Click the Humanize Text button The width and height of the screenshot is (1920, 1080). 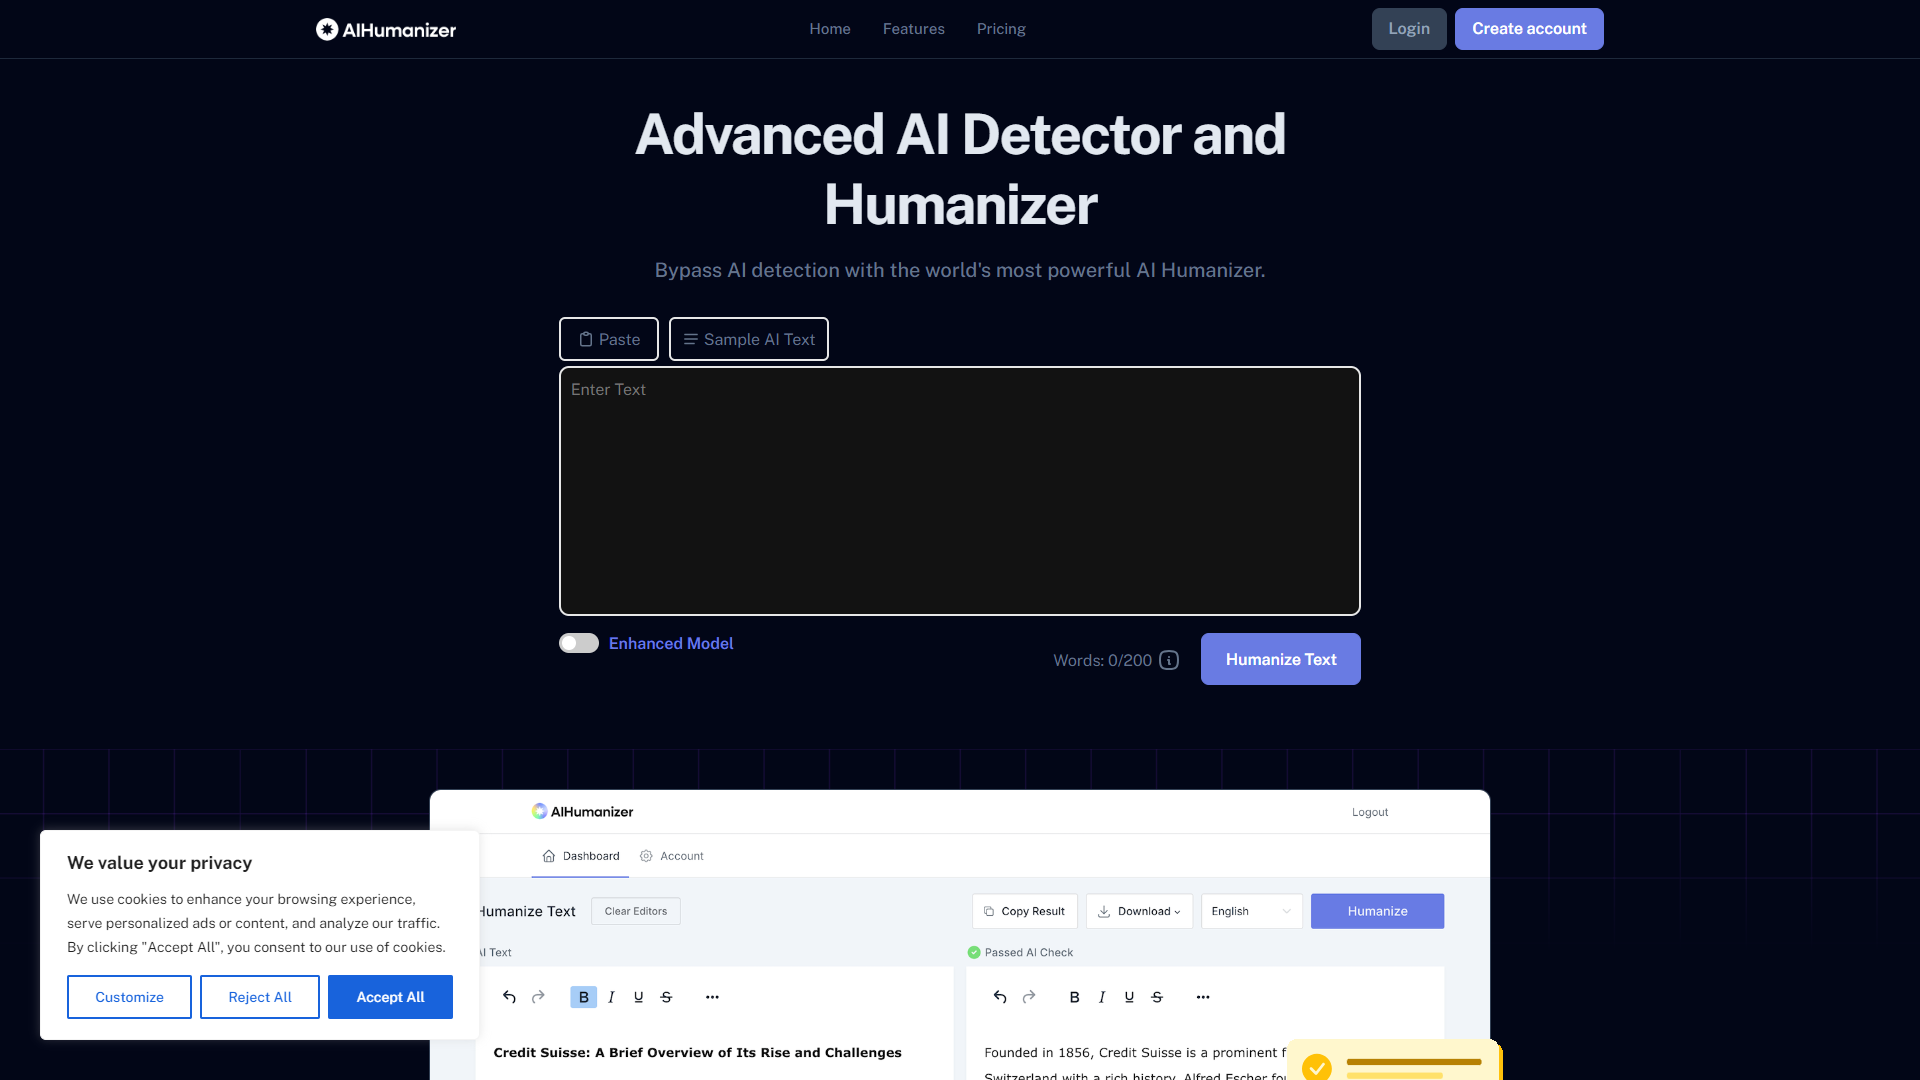click(1280, 659)
